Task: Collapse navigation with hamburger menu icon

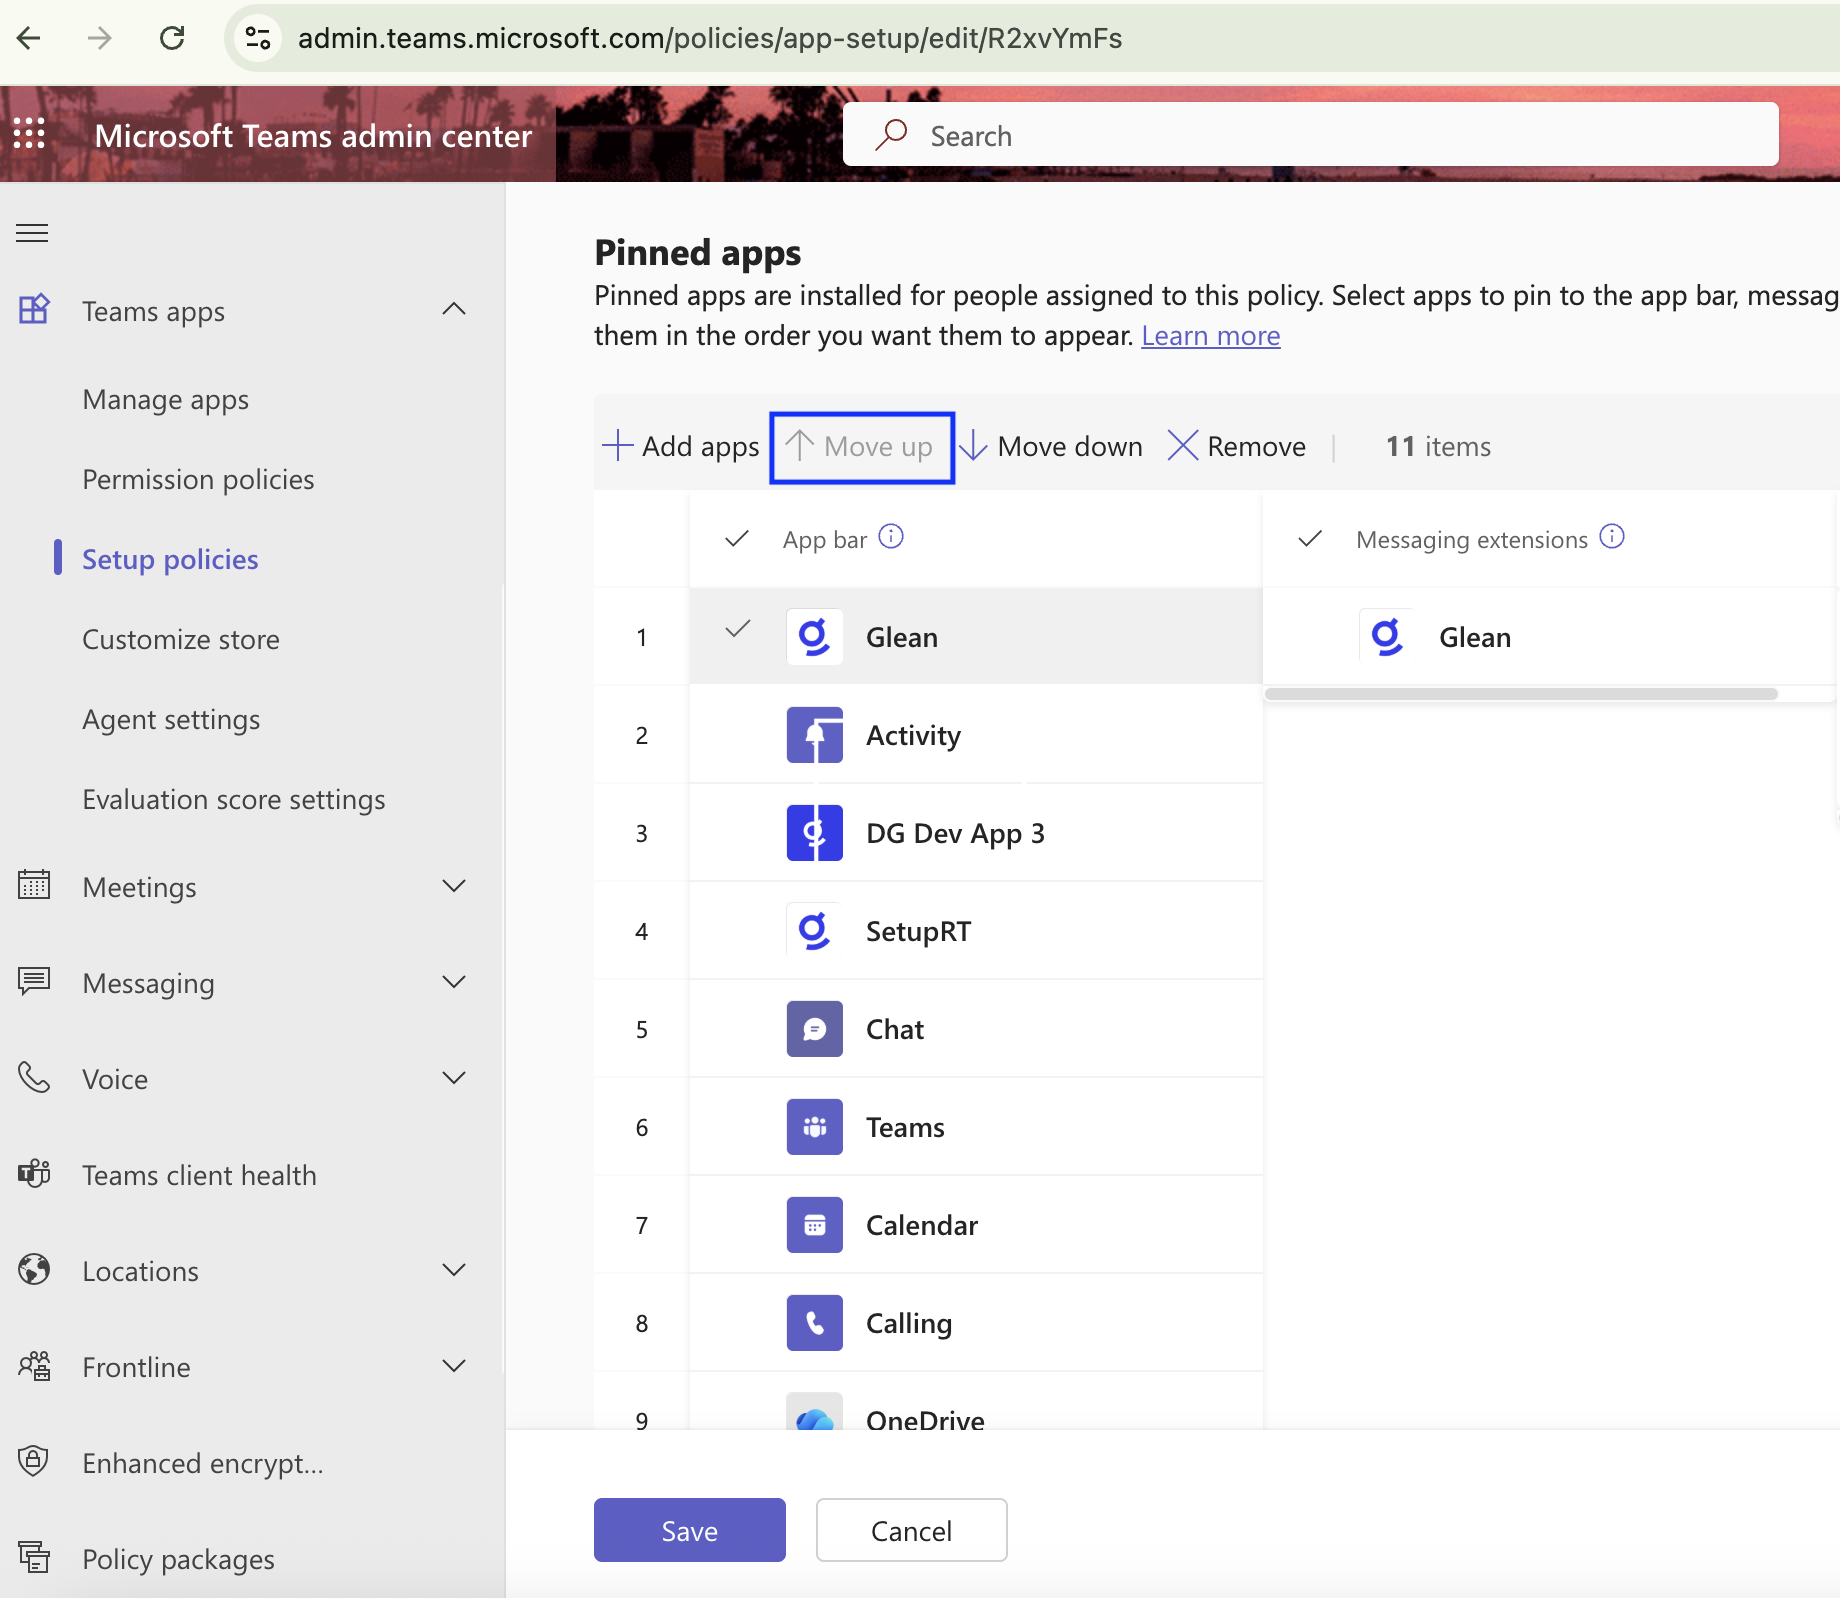Action: pyautogui.click(x=32, y=233)
